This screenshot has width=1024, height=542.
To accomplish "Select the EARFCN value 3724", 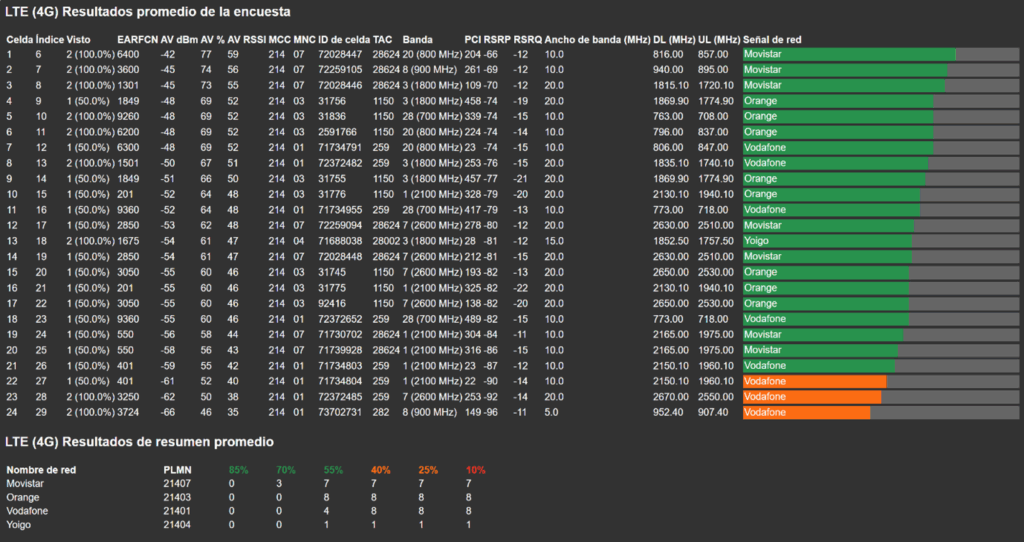I will click(128, 412).
